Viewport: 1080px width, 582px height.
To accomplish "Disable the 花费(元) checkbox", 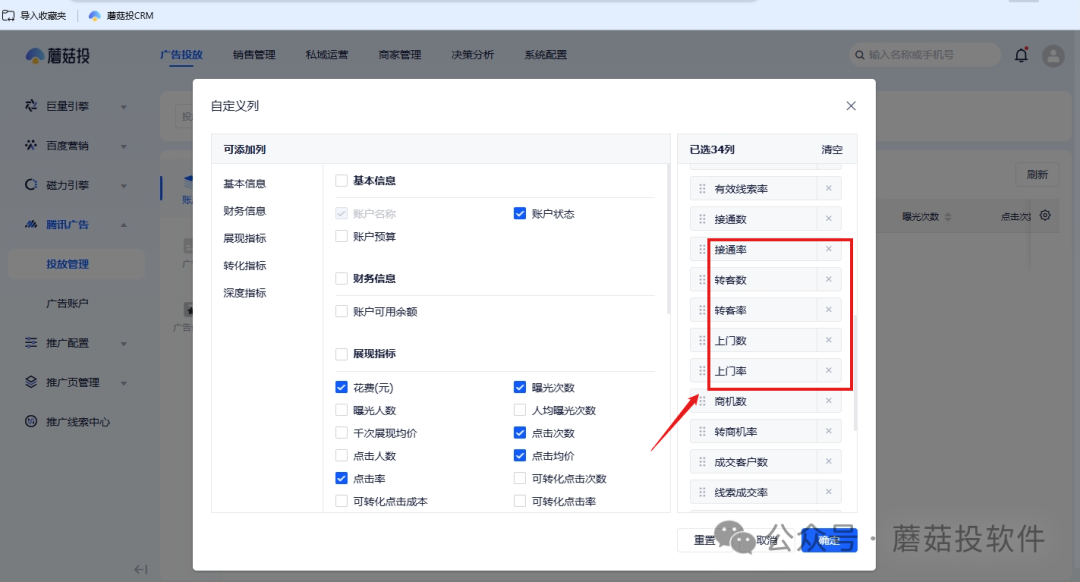I will click(x=340, y=387).
